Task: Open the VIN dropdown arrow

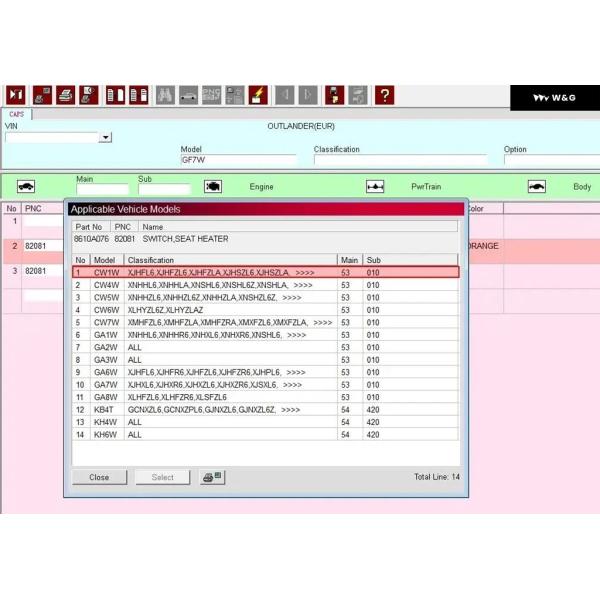Action: [x=105, y=137]
